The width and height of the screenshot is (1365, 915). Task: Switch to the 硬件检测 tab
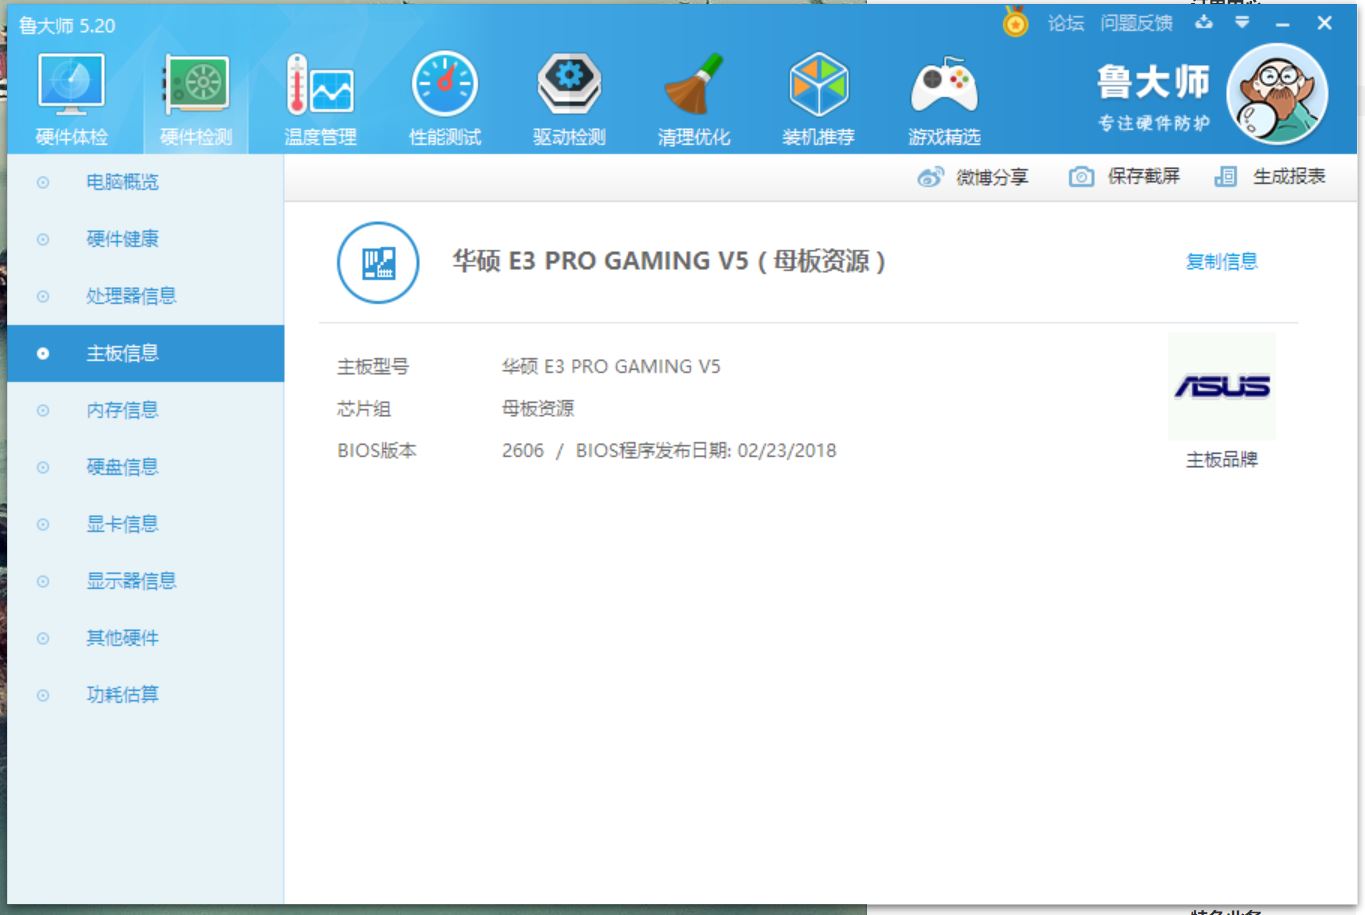coord(195,95)
